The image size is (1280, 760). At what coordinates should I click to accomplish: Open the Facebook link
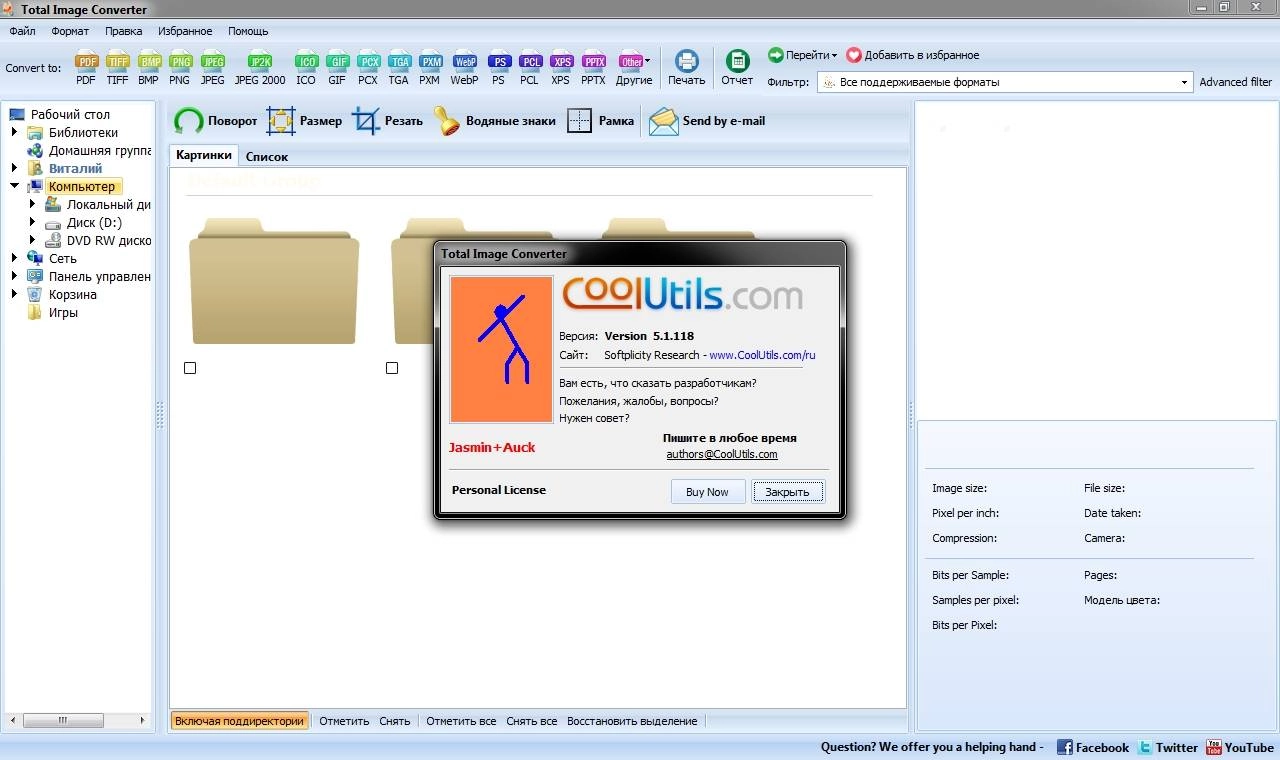click(x=1093, y=747)
